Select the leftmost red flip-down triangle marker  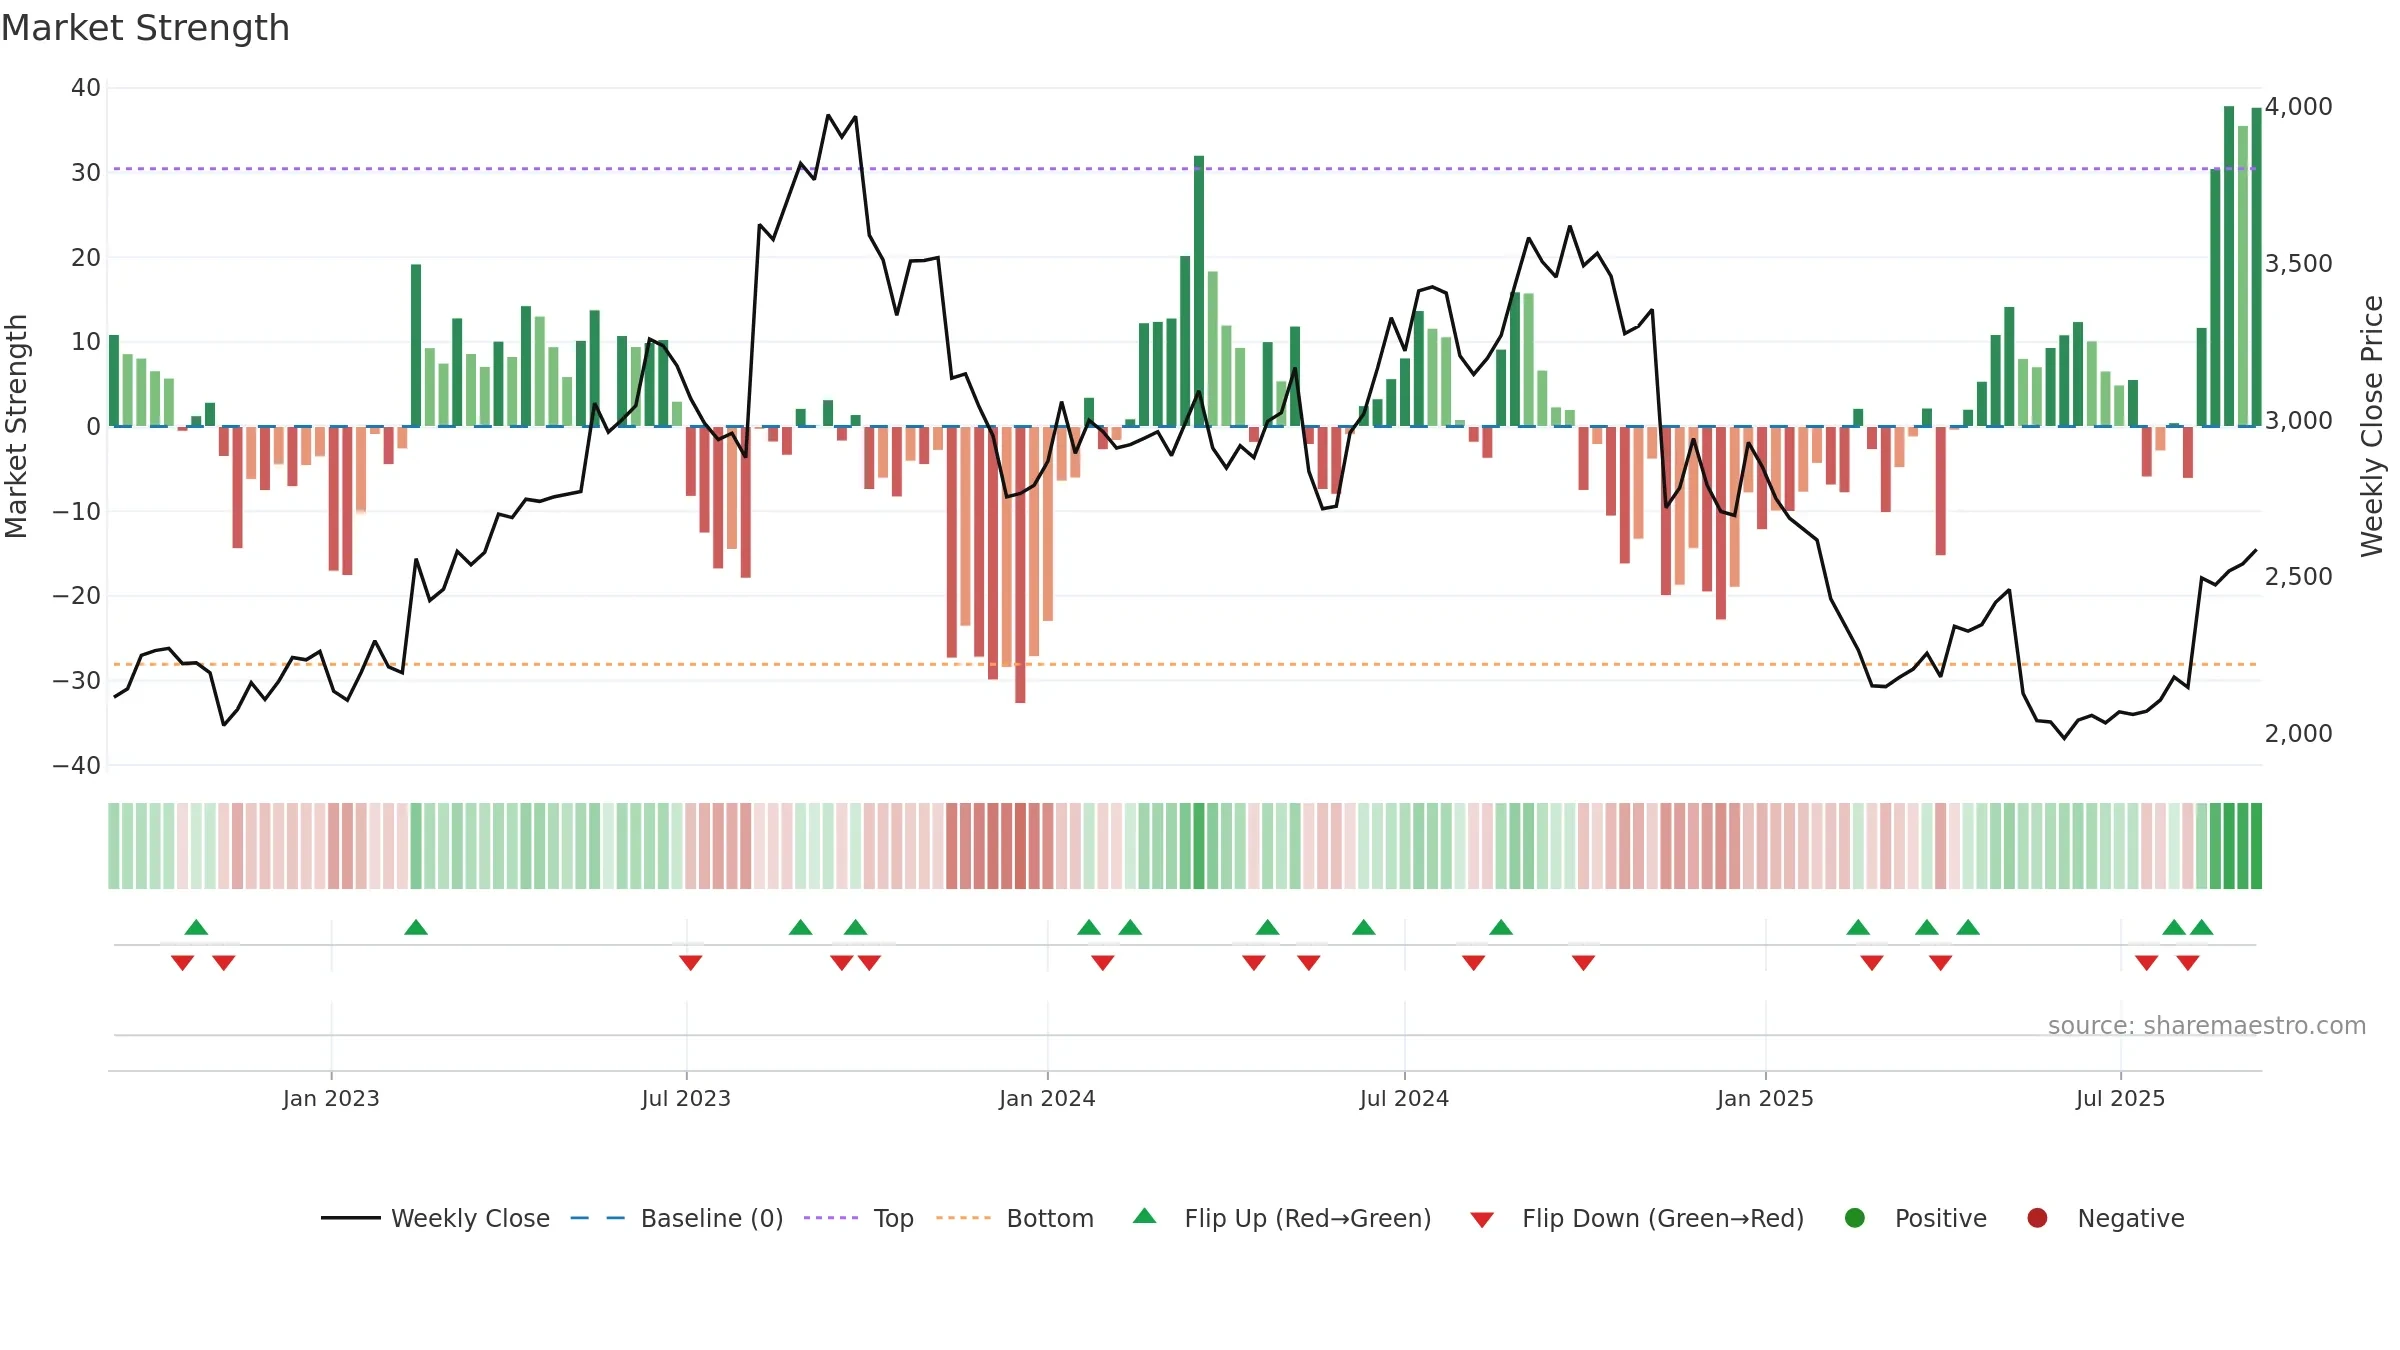coord(182,962)
